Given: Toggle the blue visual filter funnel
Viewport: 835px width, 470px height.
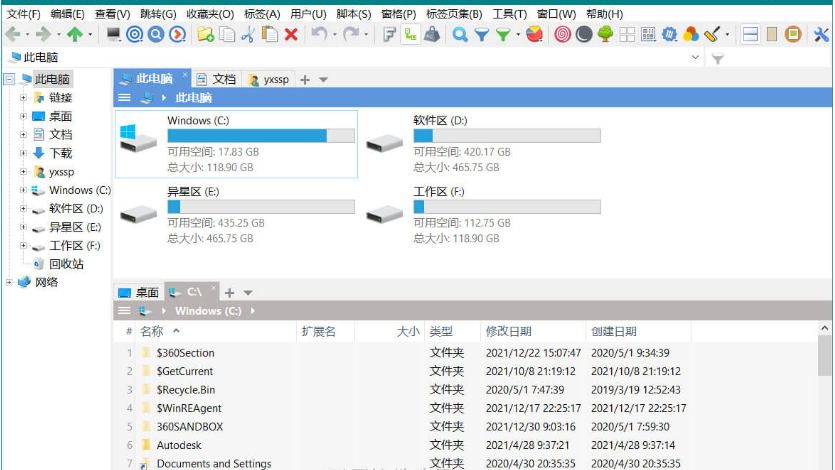Looking at the screenshot, I should click(481, 35).
